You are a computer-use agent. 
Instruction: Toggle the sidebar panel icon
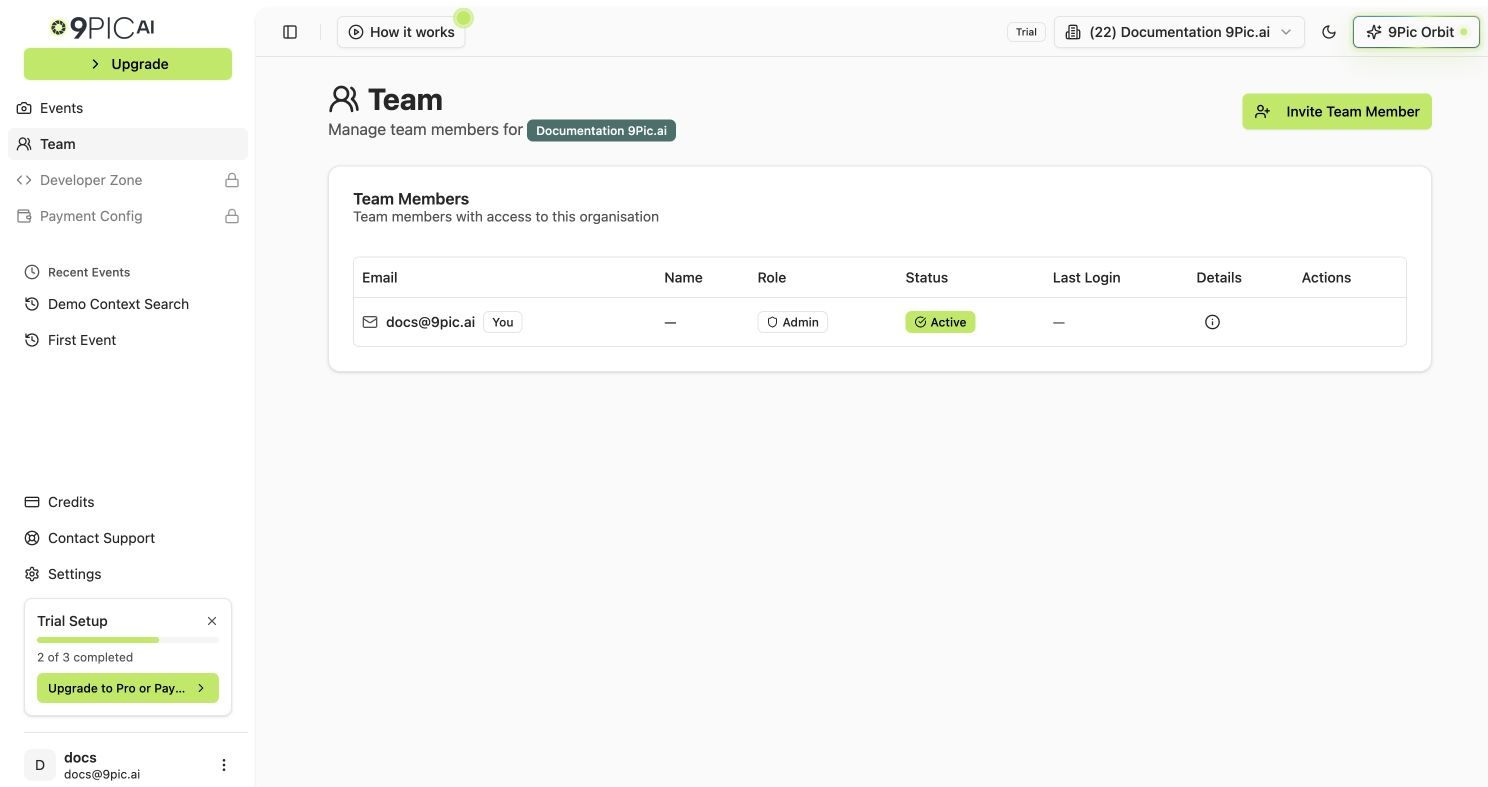click(290, 32)
